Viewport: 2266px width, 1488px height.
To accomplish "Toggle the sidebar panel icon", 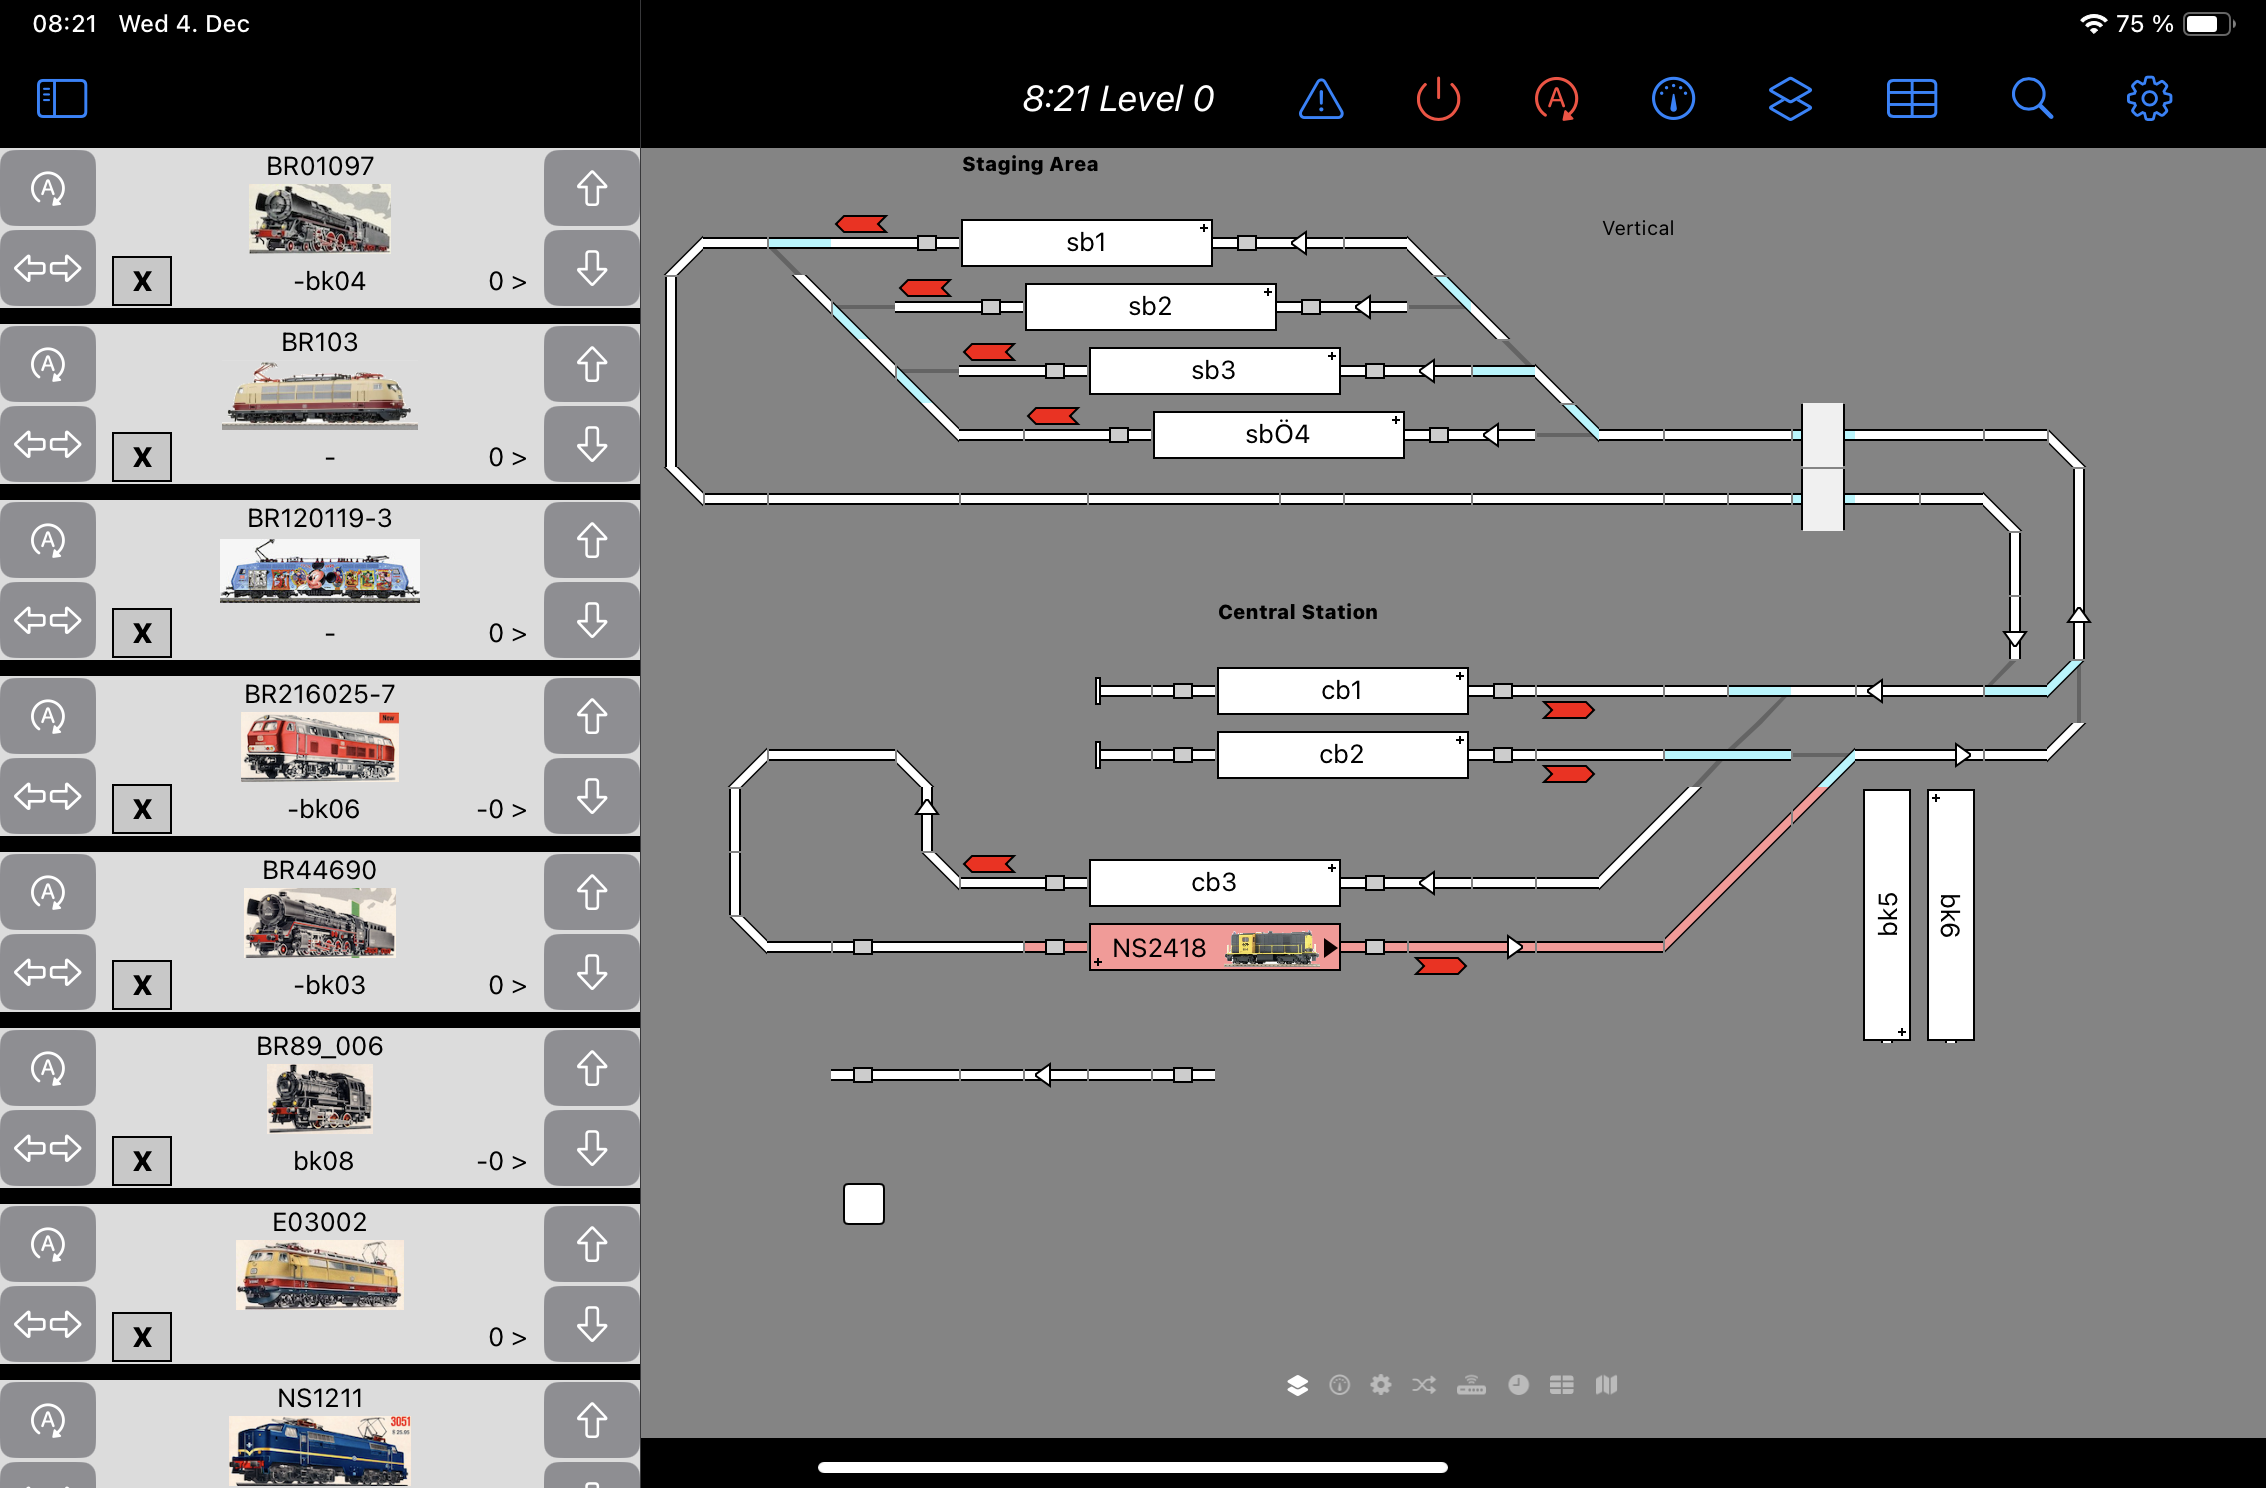I will pyautogui.click(x=62, y=99).
